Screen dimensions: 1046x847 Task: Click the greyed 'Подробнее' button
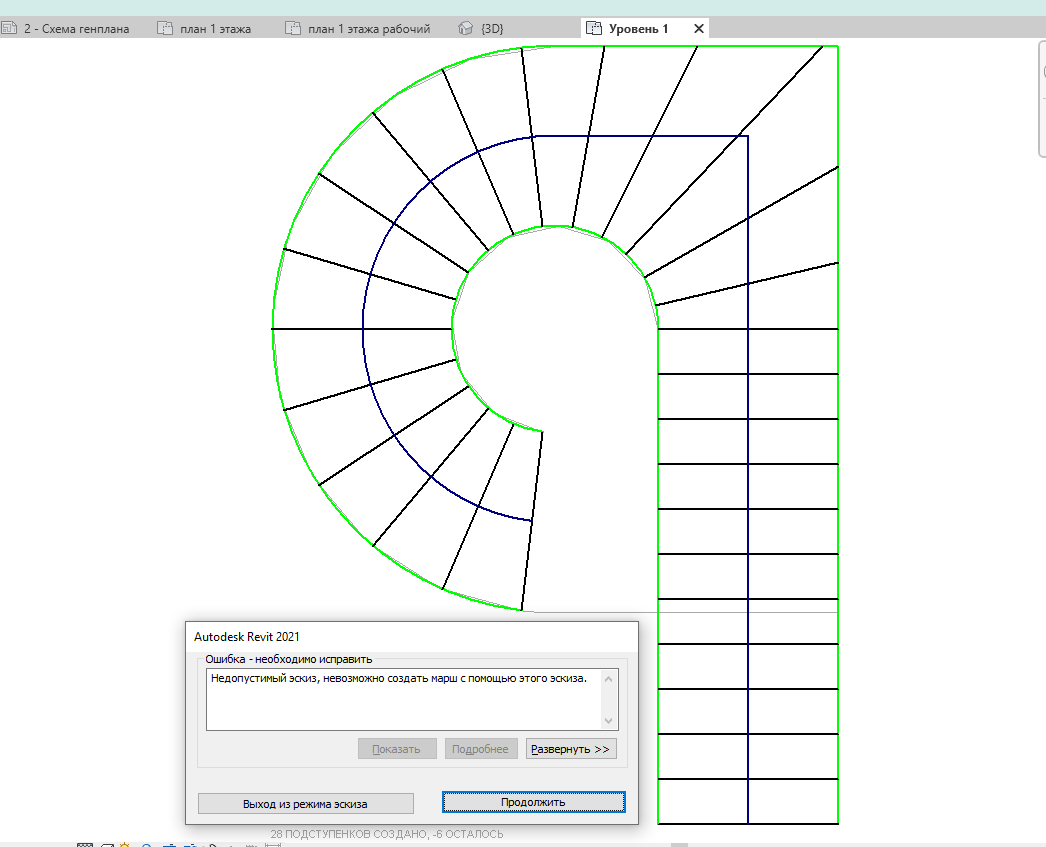point(480,749)
